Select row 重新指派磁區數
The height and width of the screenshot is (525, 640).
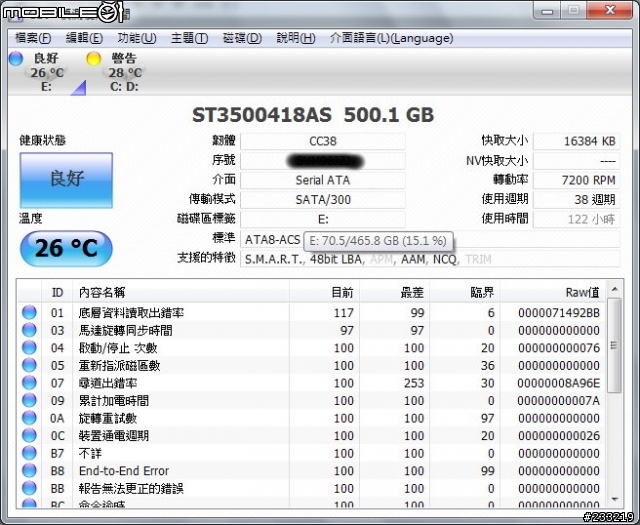[312, 365]
